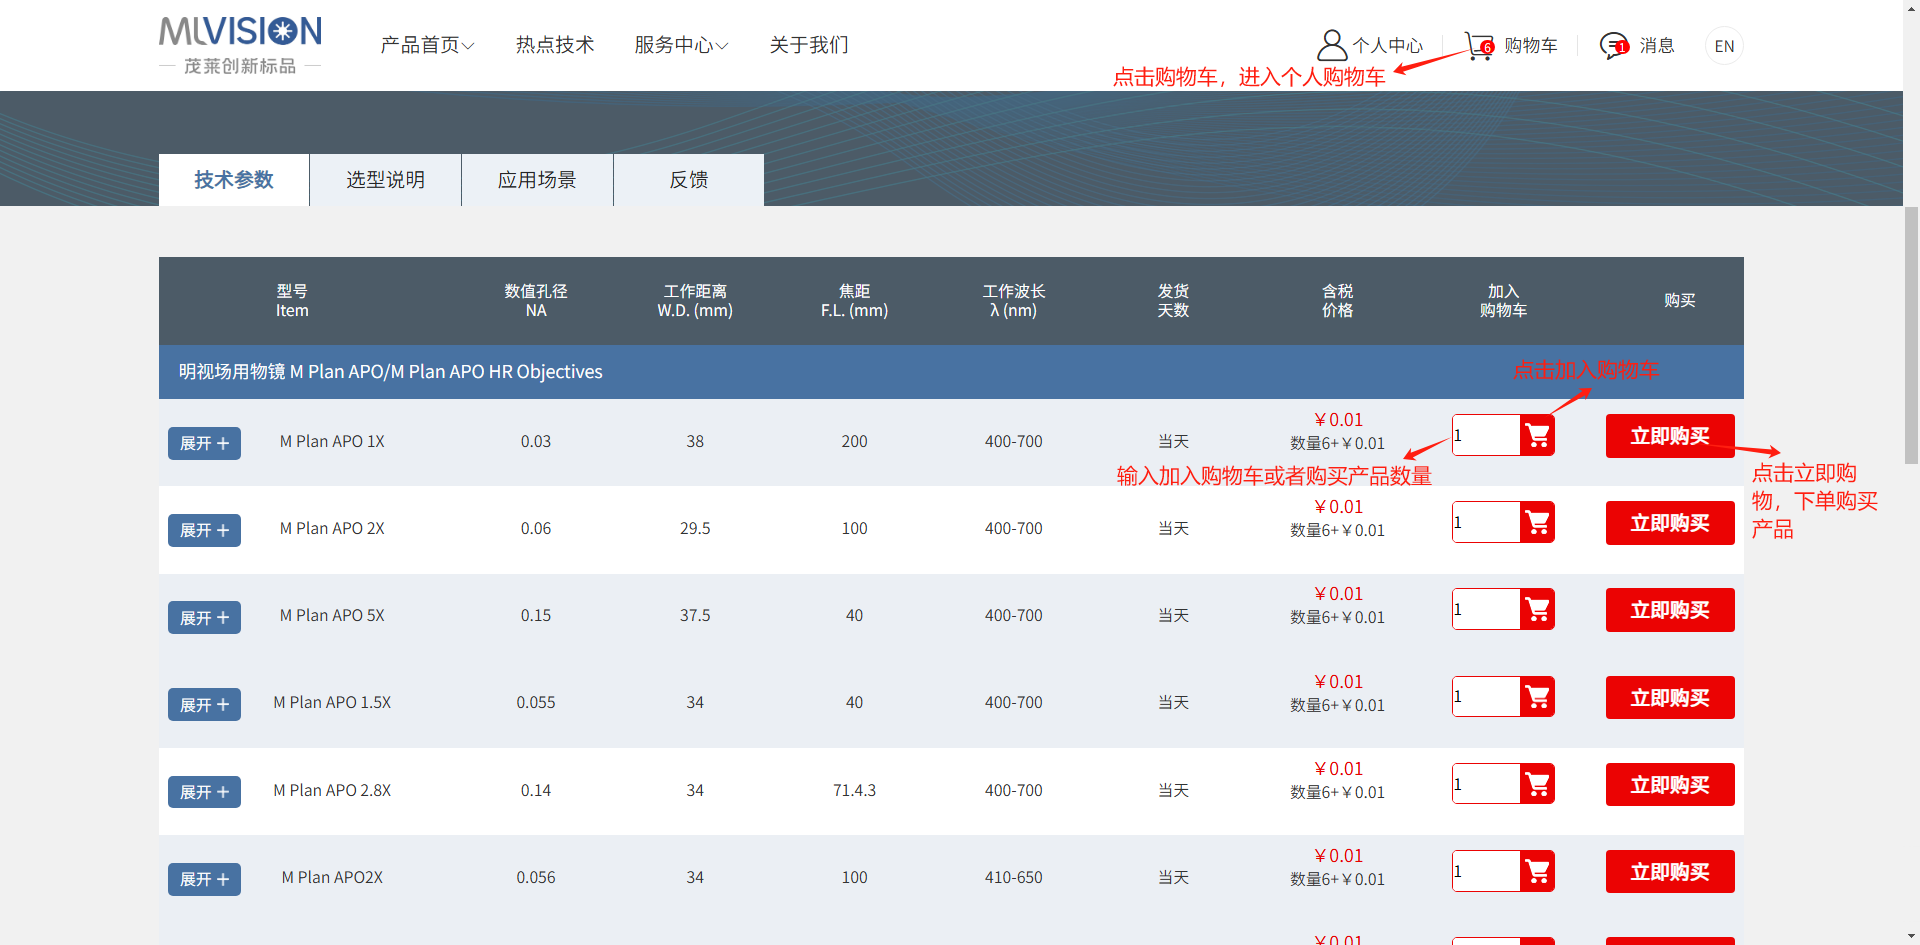
Task: Buy M Plan APO 1X with 立即购买
Action: tap(1670, 436)
